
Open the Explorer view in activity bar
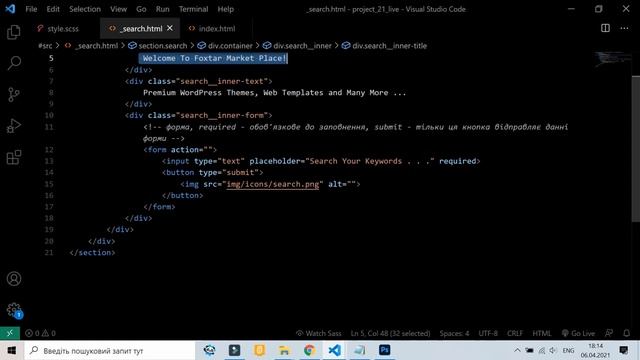(x=13, y=32)
